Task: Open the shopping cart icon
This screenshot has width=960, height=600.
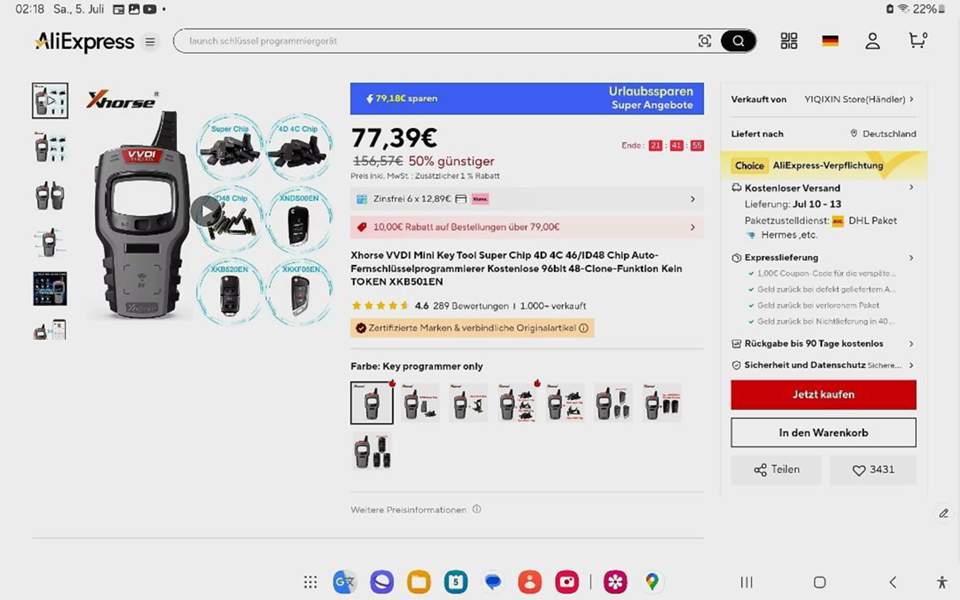Action: (x=917, y=40)
